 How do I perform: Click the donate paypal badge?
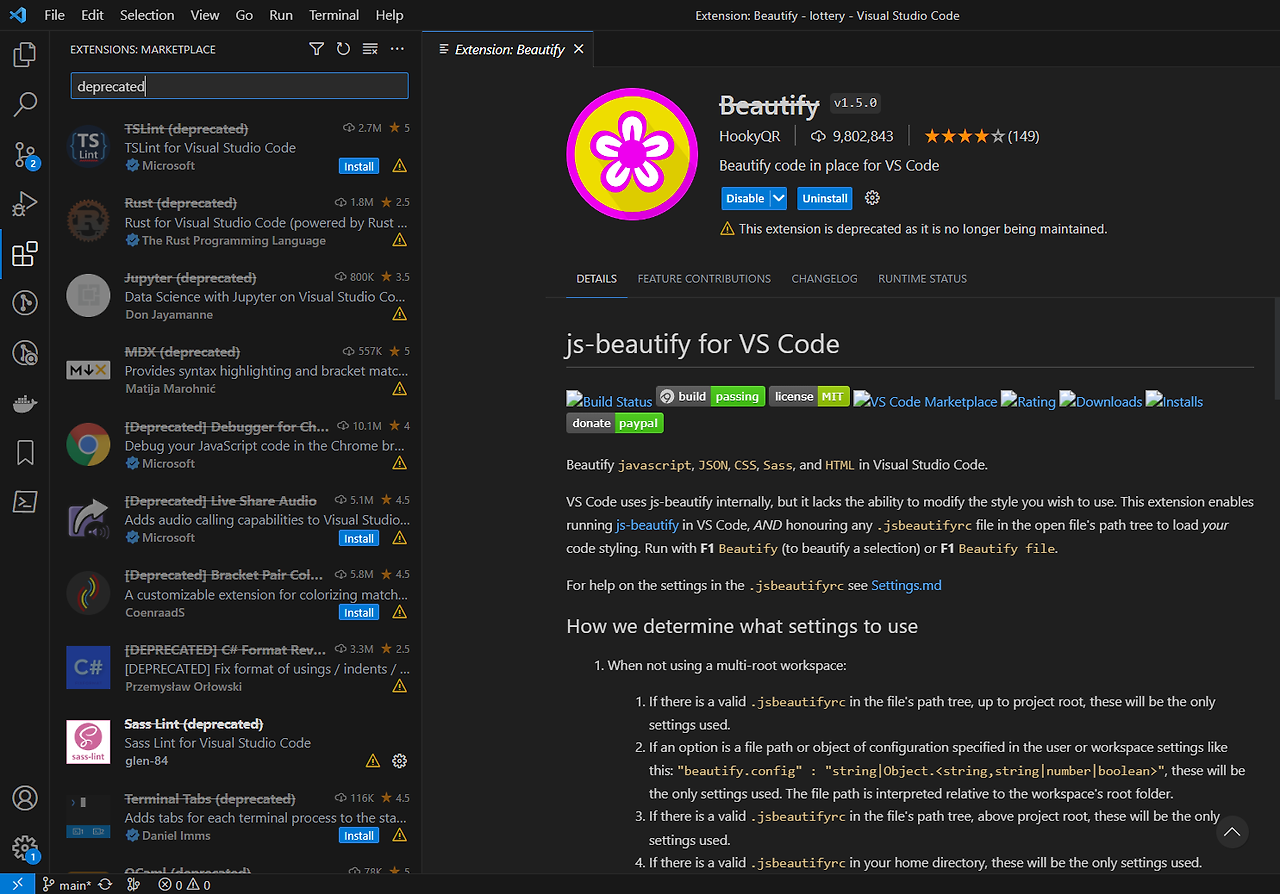pyautogui.click(x=615, y=423)
